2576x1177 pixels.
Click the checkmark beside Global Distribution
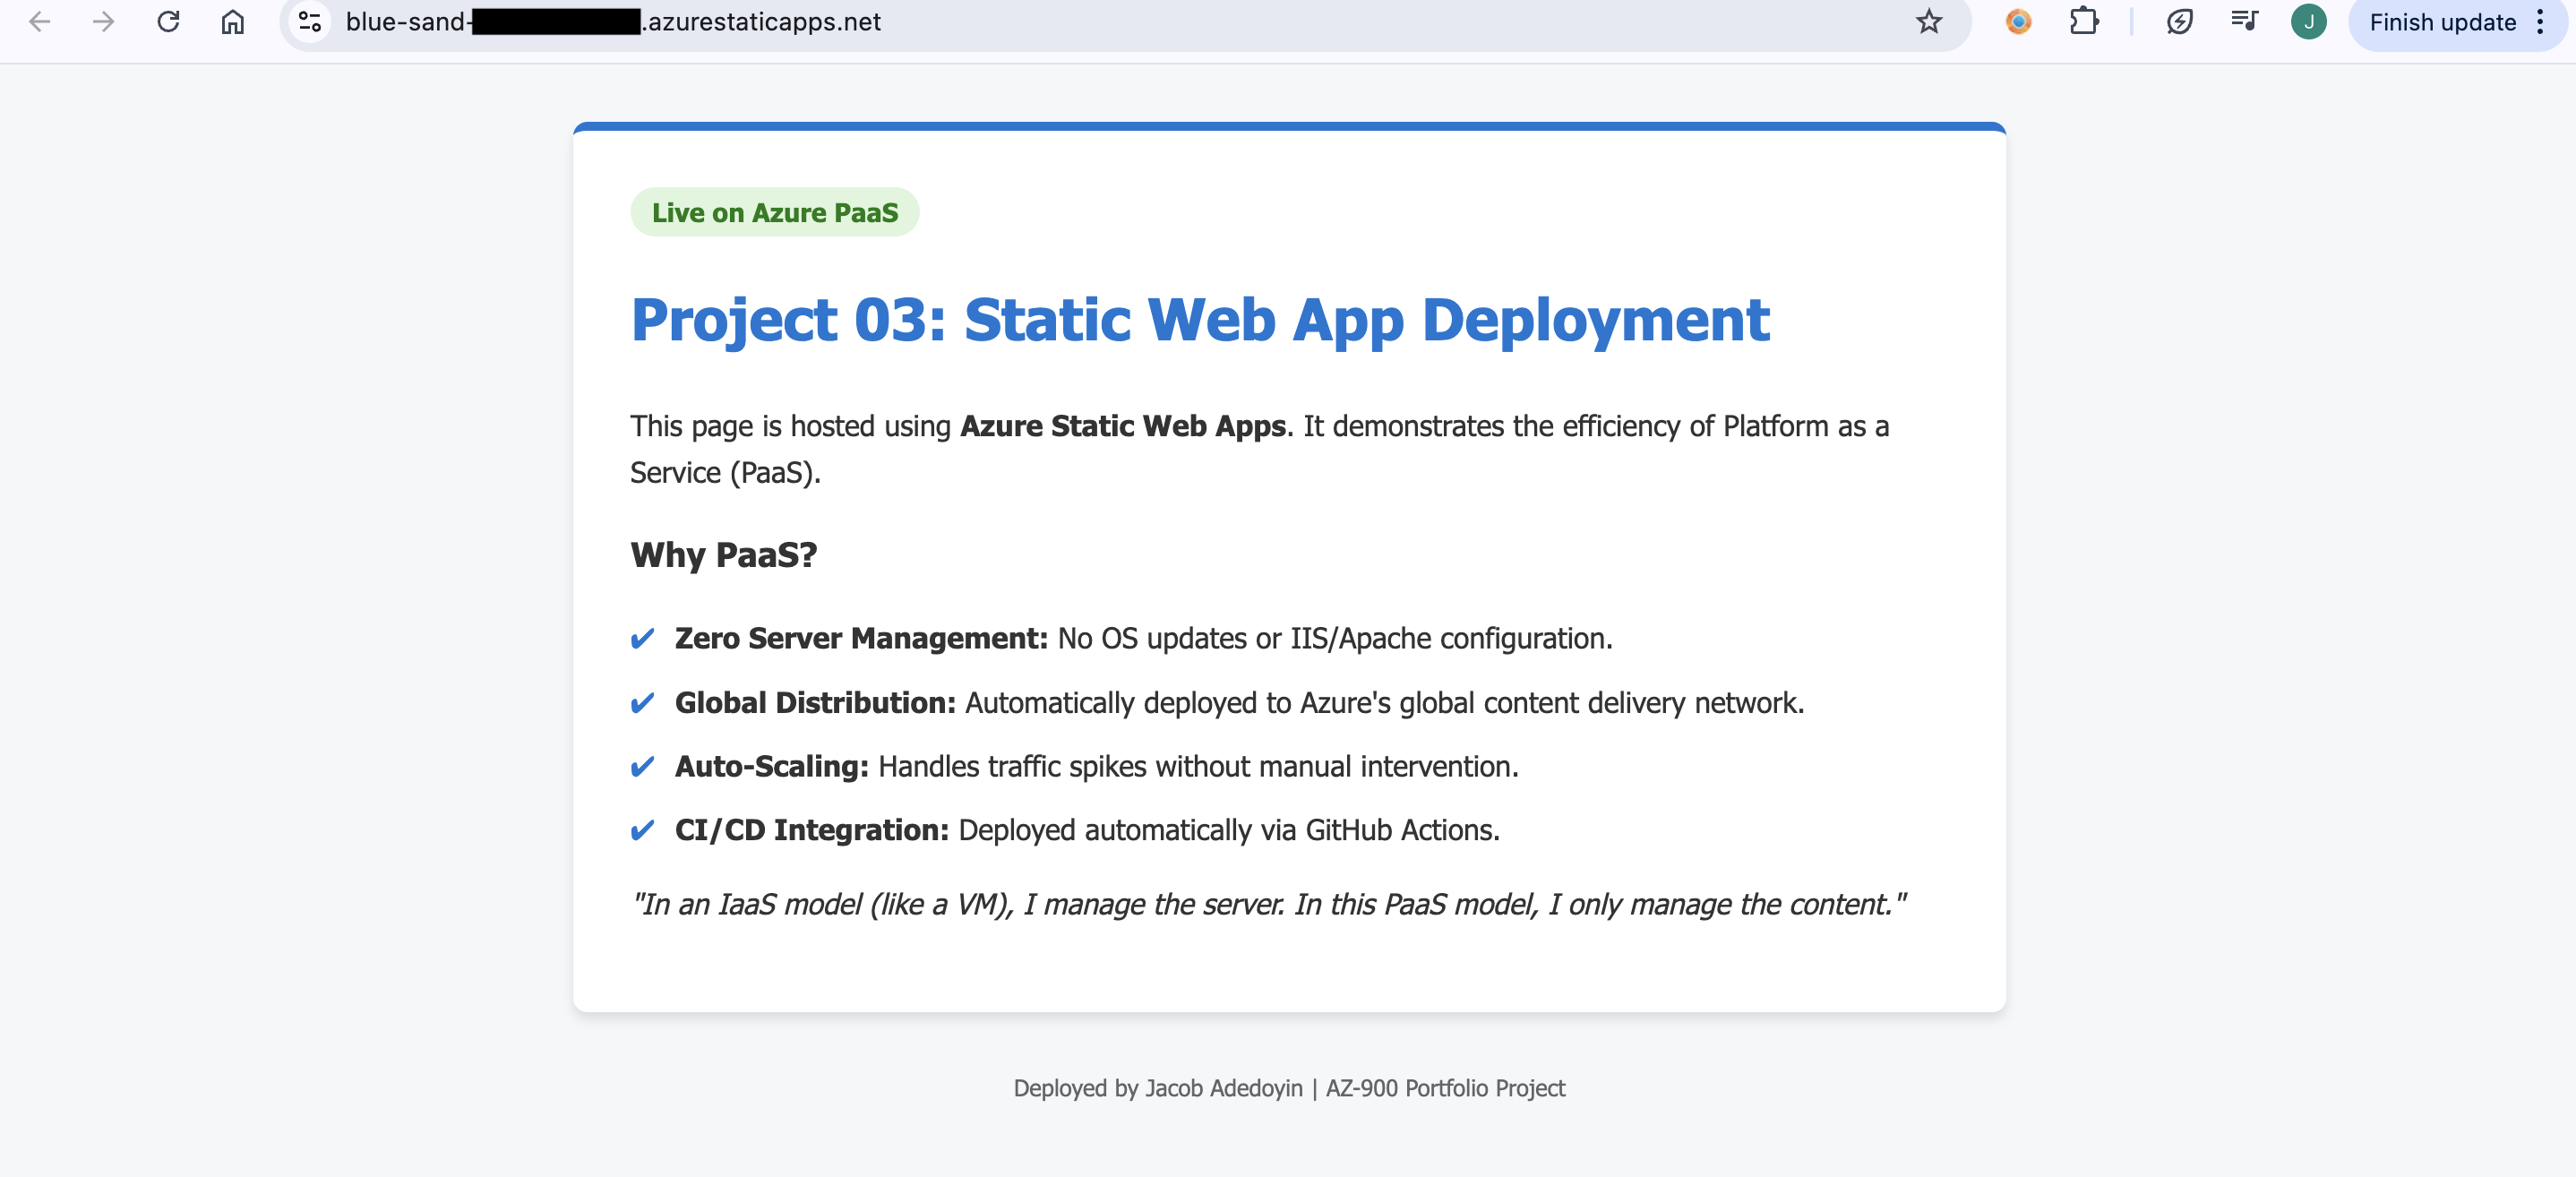[x=642, y=704]
